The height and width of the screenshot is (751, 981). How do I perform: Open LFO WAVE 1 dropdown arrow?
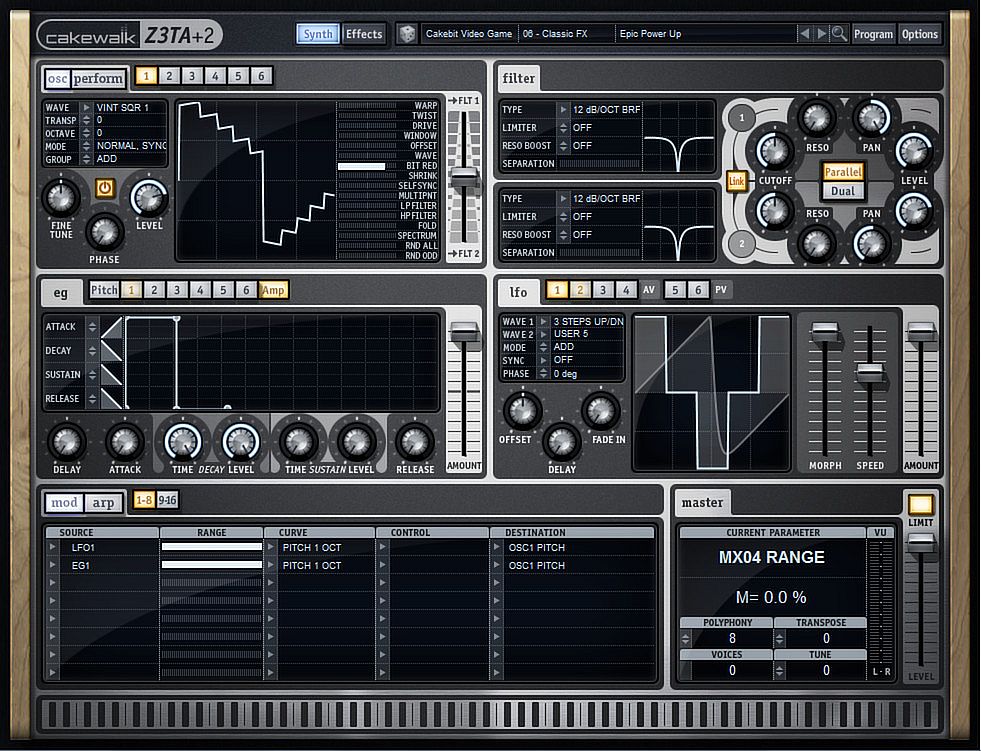pyautogui.click(x=544, y=321)
